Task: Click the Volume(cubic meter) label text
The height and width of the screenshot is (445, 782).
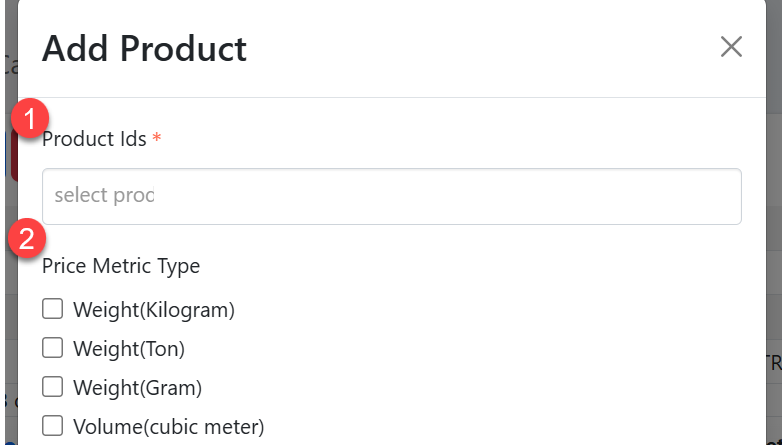Action: coord(168,427)
